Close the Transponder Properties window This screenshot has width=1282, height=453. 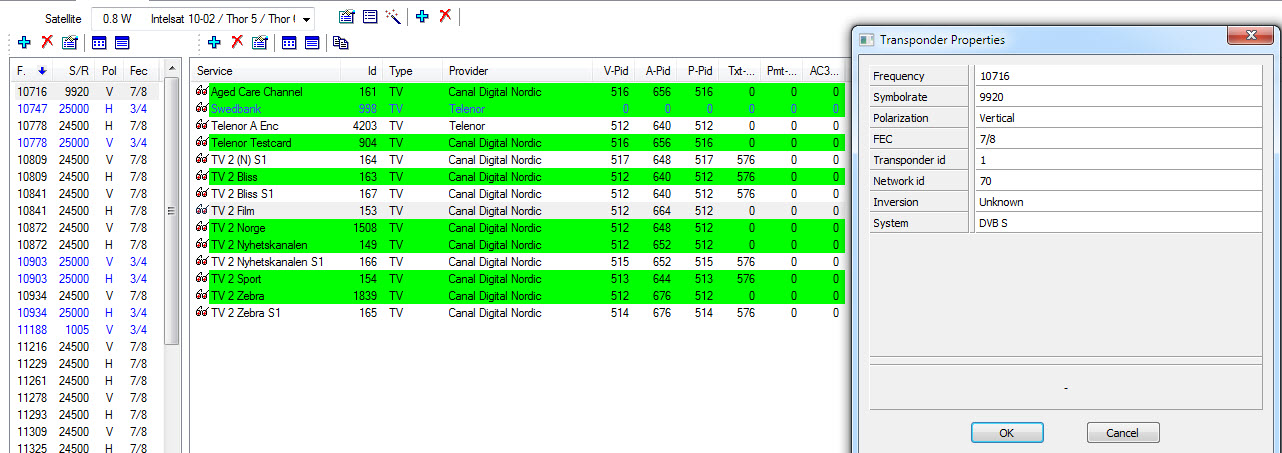tap(1251, 38)
